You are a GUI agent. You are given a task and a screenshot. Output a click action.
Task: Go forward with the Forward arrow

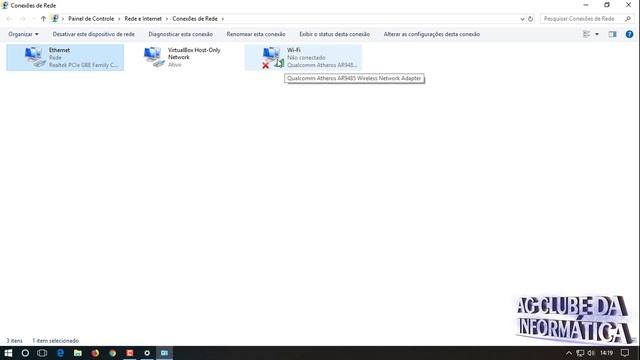(22, 19)
